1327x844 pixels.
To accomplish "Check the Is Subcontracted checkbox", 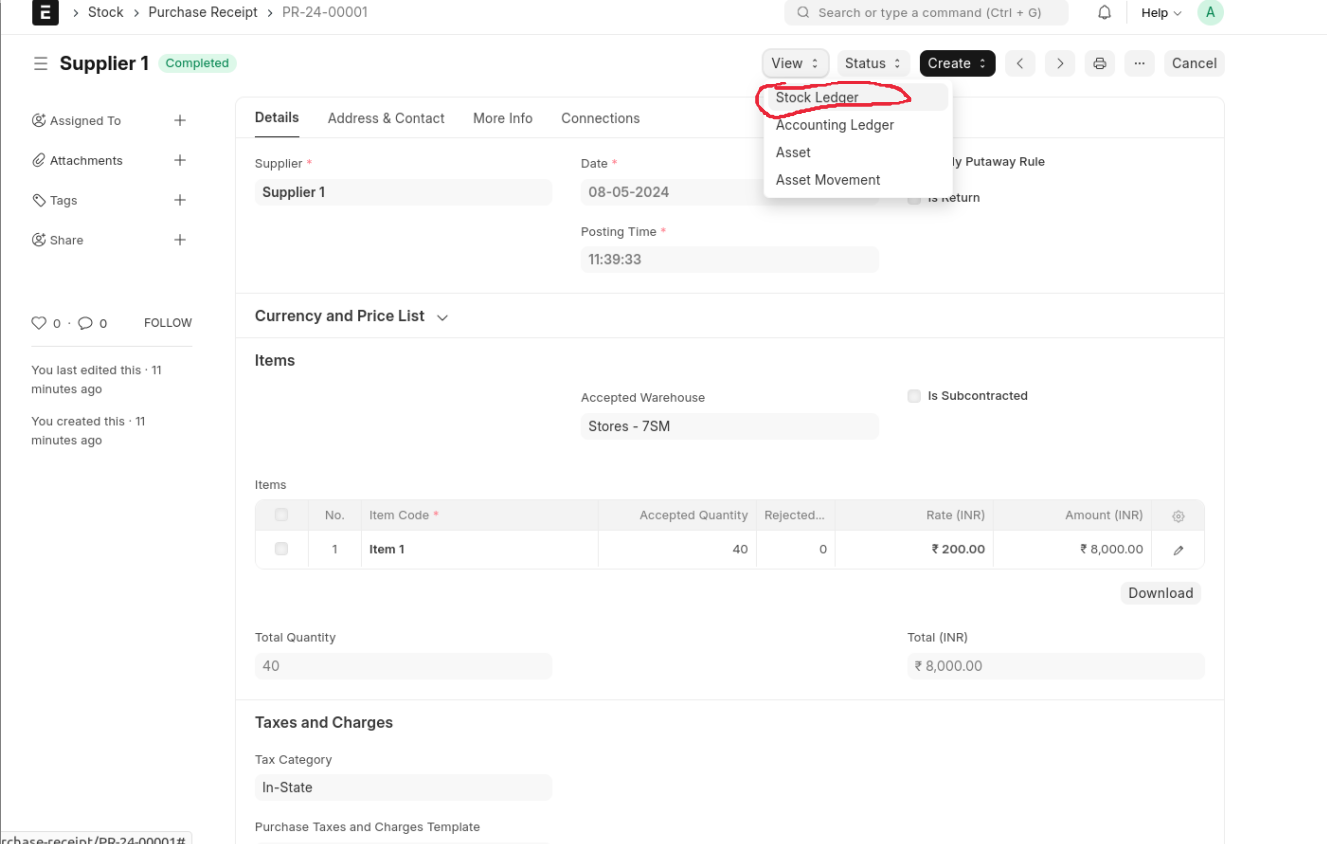I will pos(914,396).
